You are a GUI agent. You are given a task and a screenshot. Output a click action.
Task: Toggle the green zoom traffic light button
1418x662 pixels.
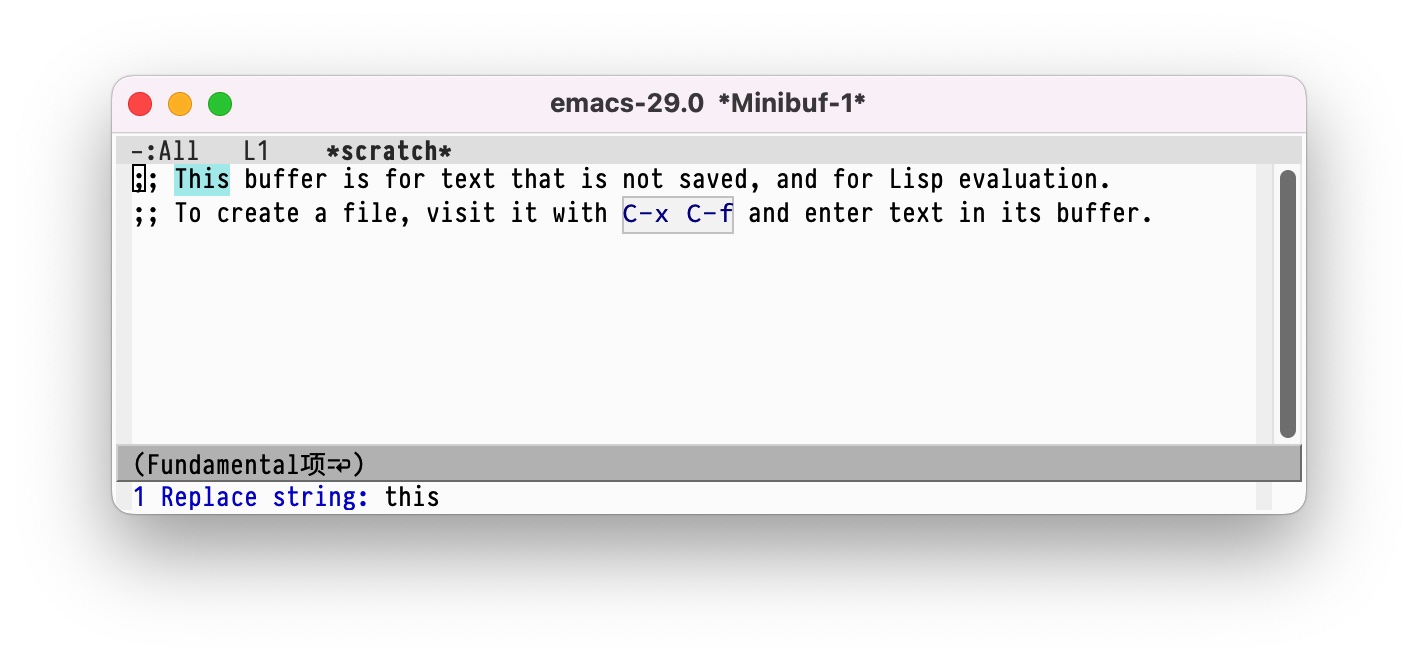pyautogui.click(x=220, y=103)
